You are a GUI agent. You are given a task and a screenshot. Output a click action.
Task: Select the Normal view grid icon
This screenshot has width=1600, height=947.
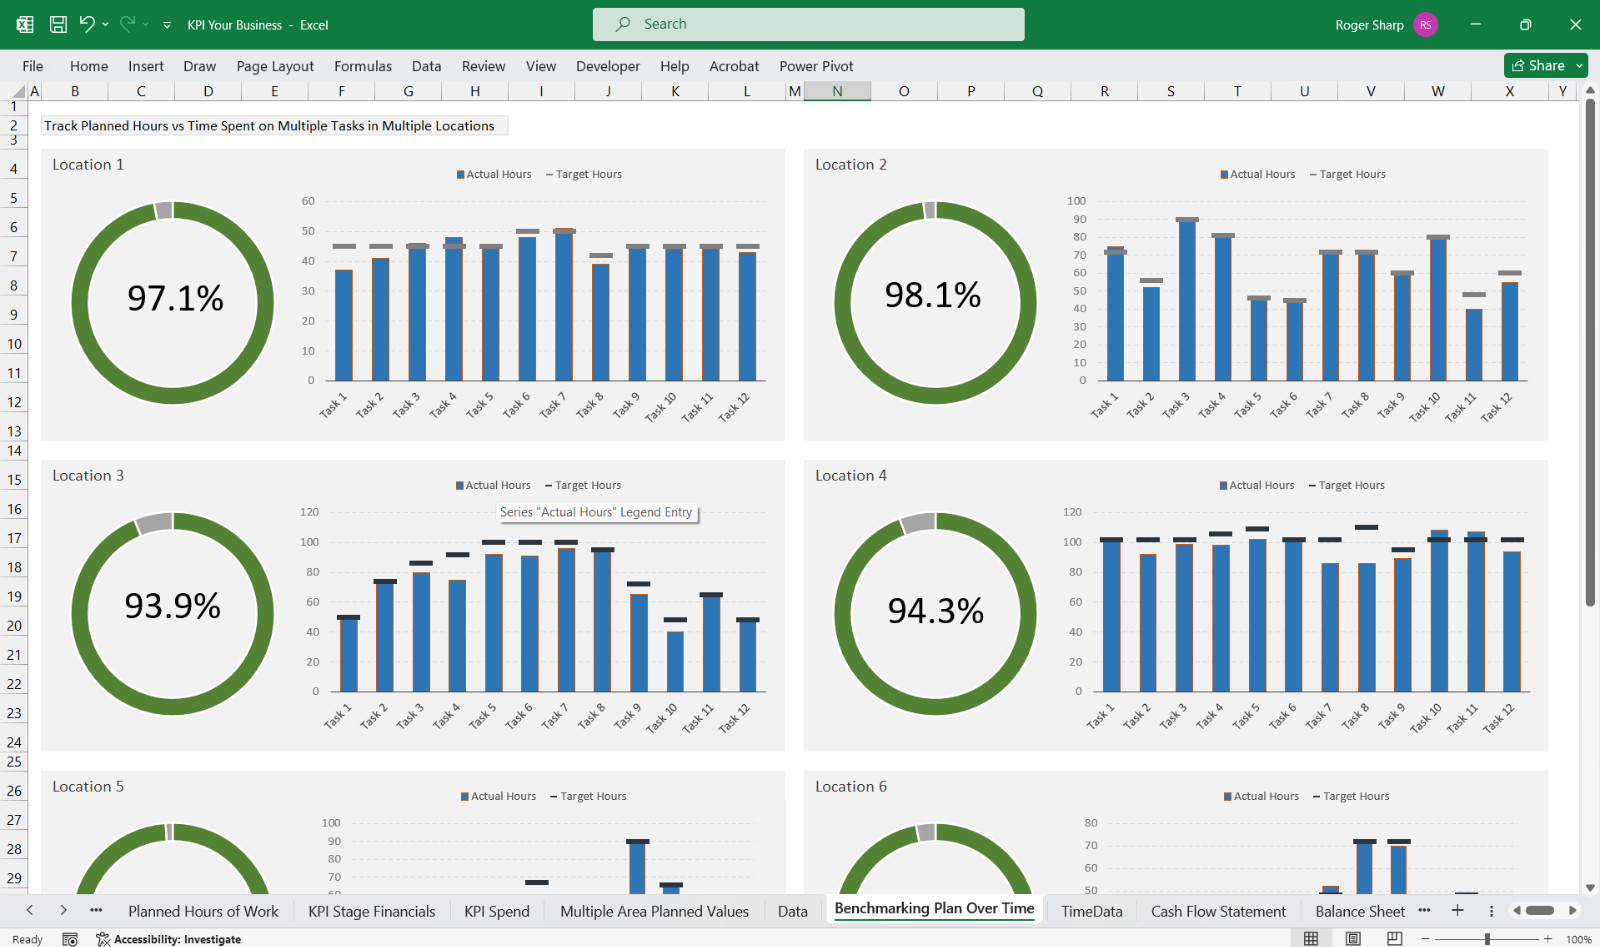(x=1311, y=938)
